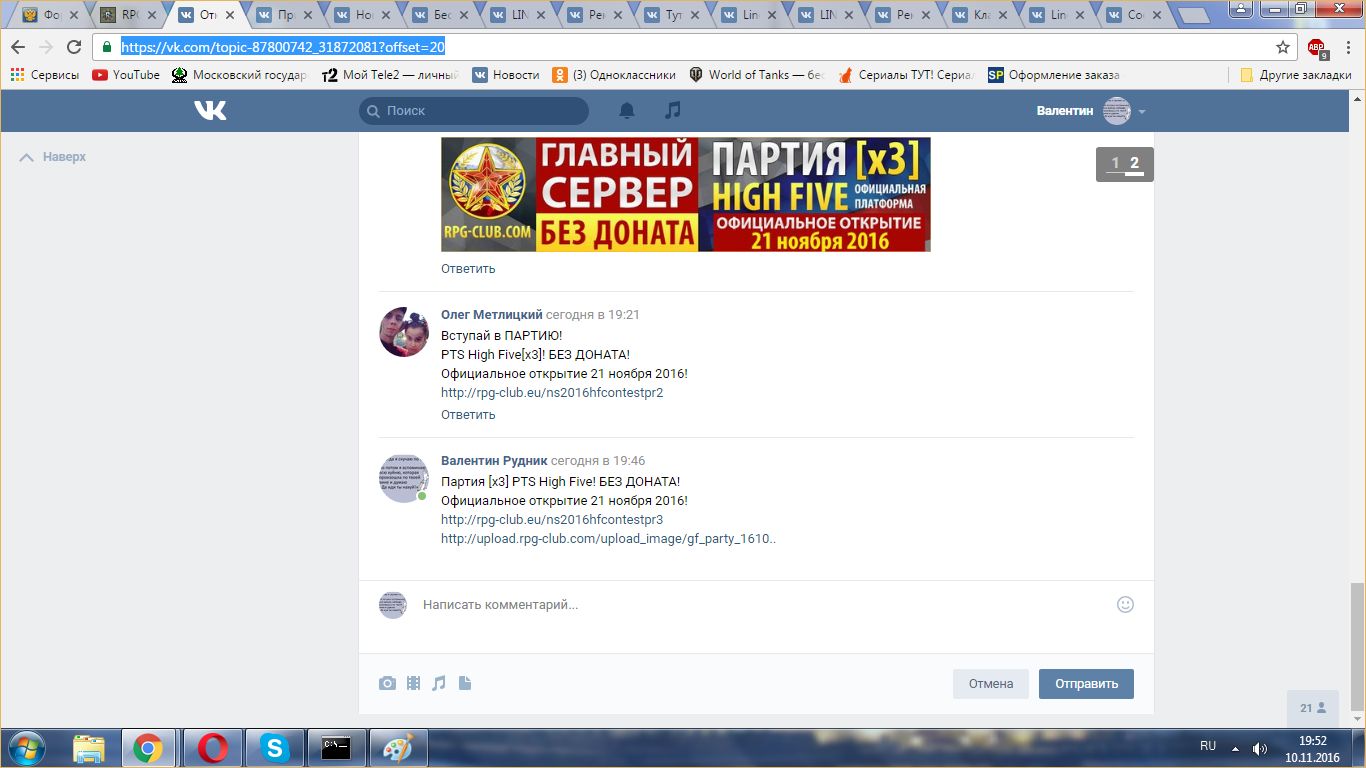Image resolution: width=1366 pixels, height=768 pixels.
Task: Go to page 1 of the topic
Action: coord(1116,163)
